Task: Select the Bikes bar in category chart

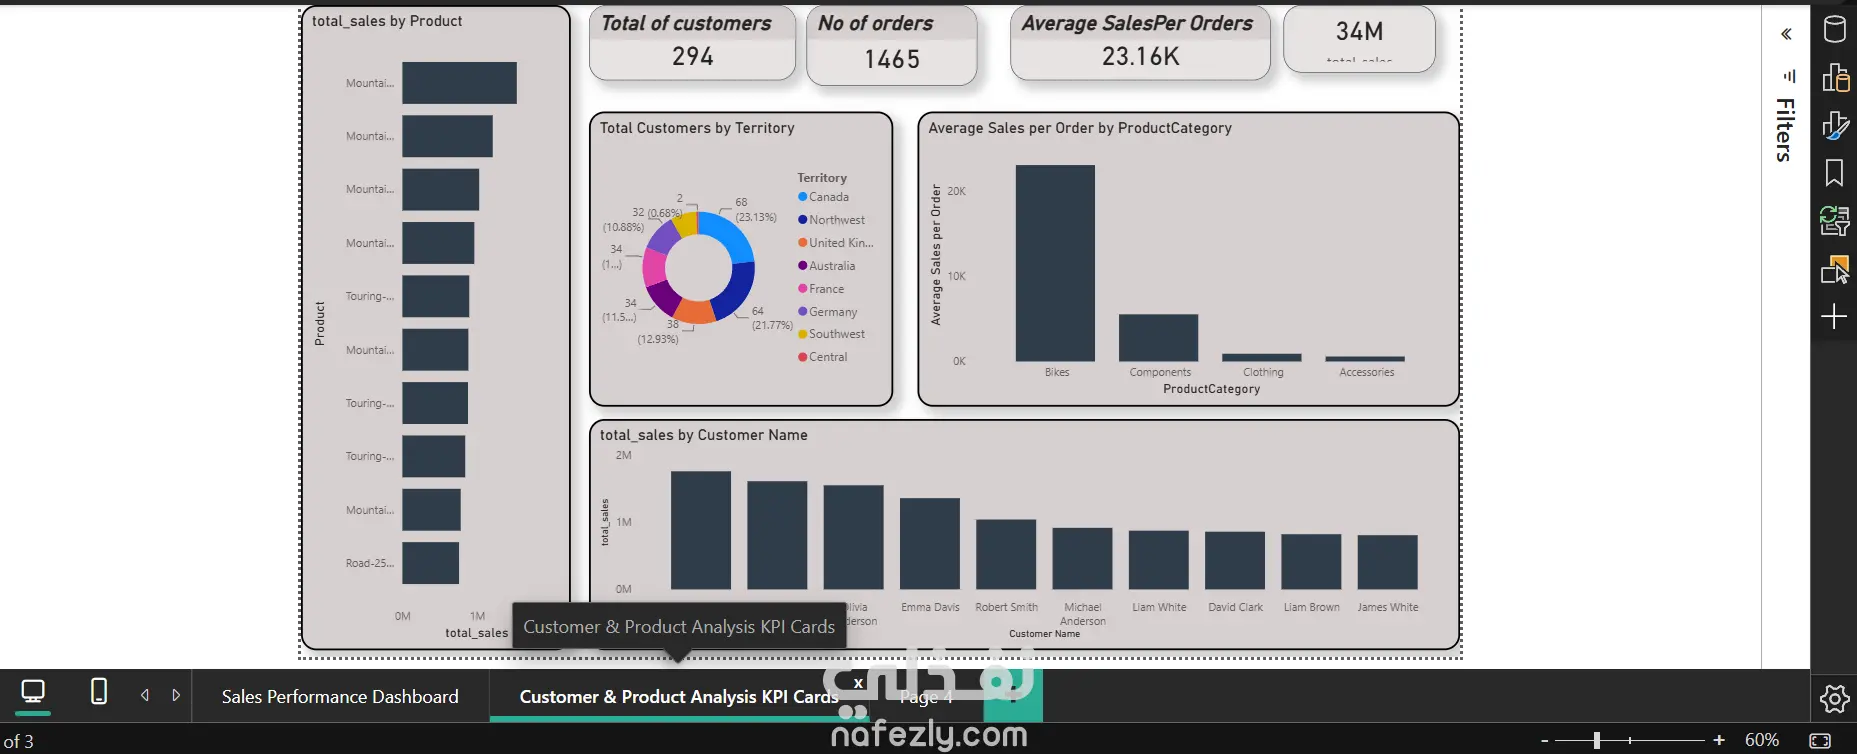Action: (1055, 263)
